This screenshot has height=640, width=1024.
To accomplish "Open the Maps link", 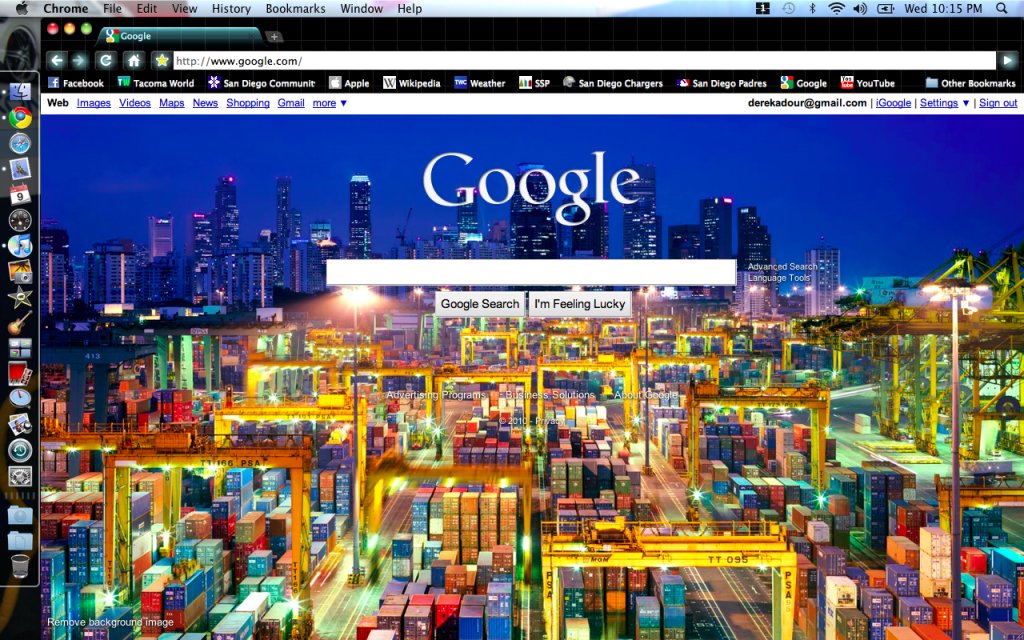I will pyautogui.click(x=172, y=103).
